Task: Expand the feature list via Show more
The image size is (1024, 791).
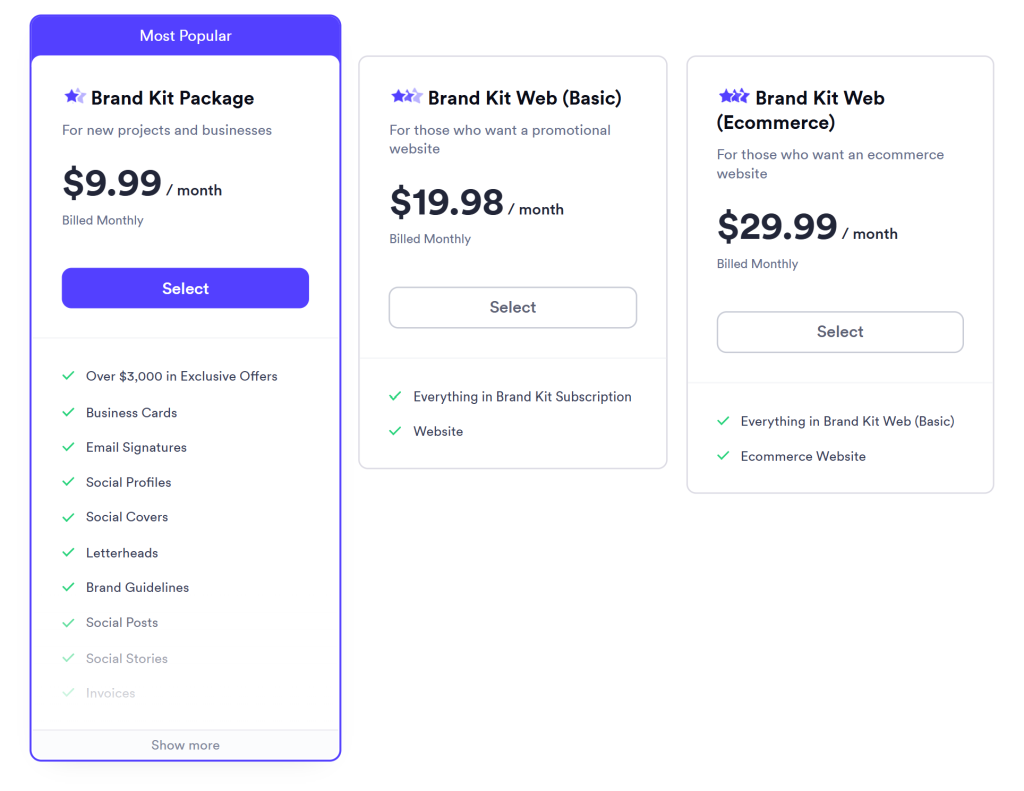Action: click(185, 744)
